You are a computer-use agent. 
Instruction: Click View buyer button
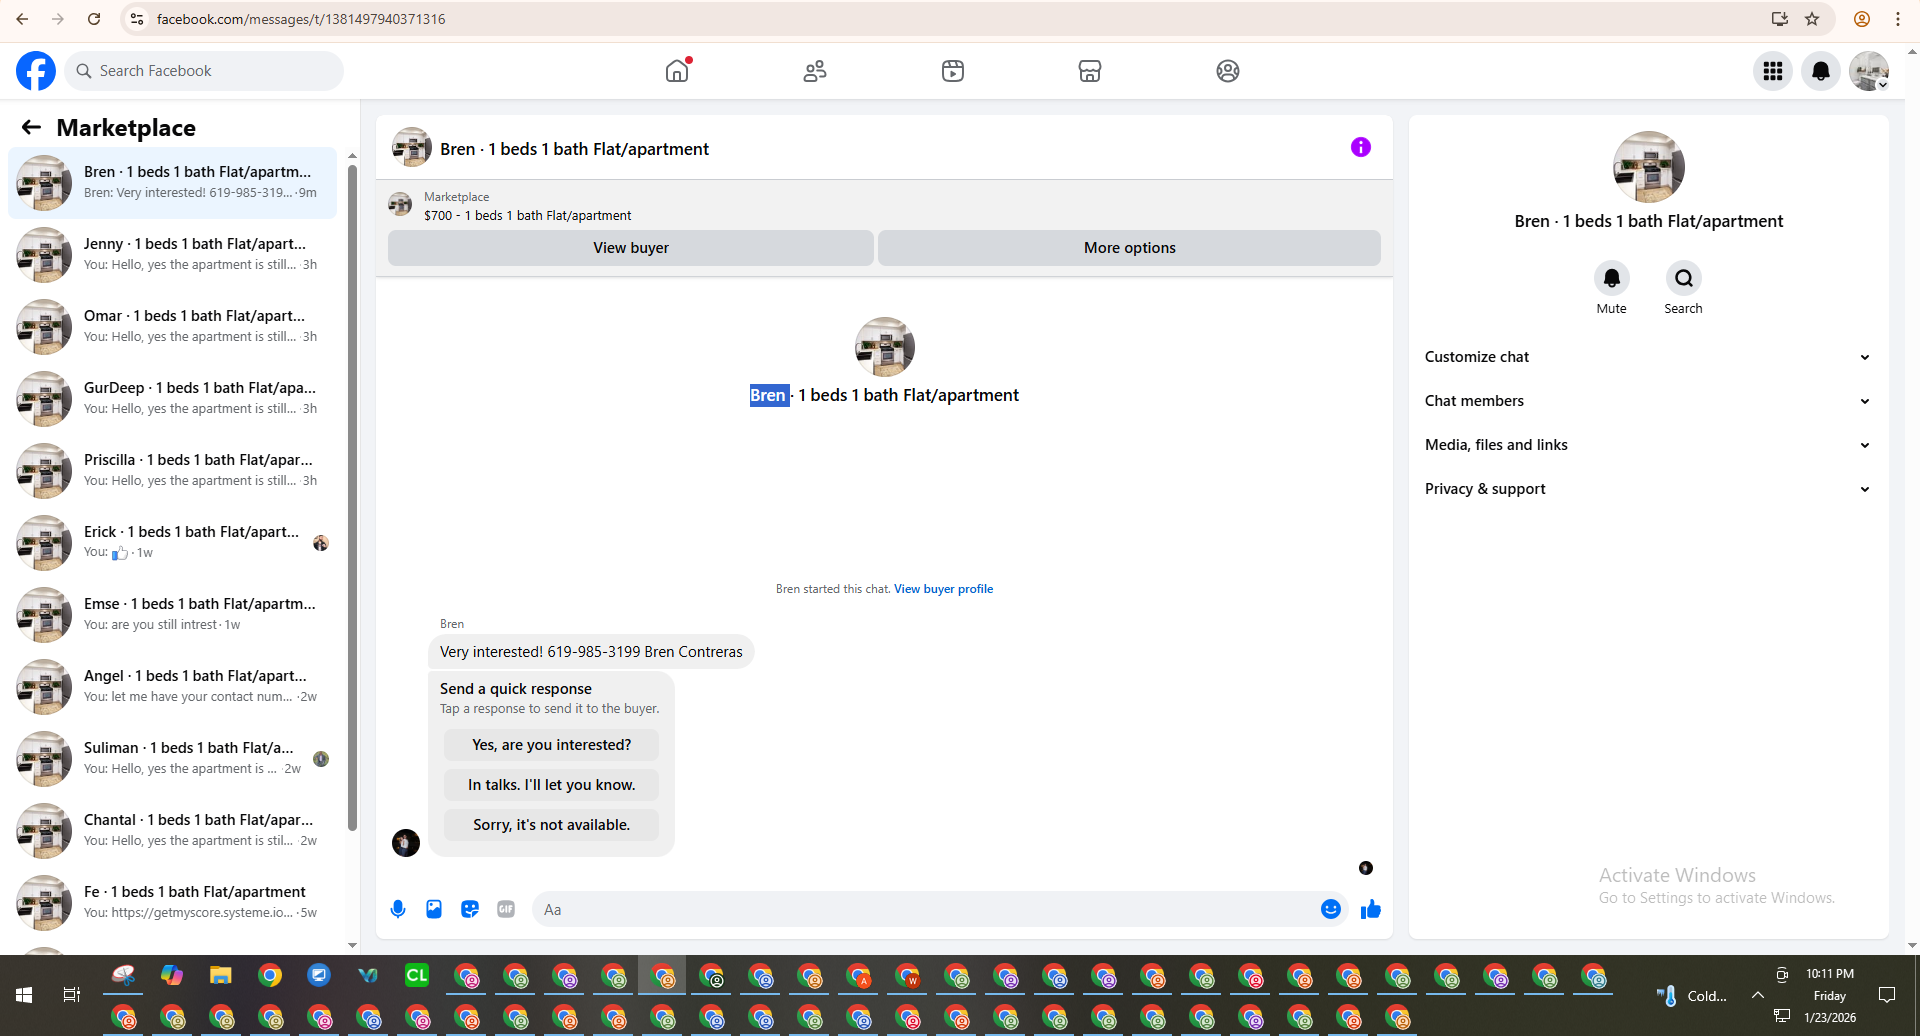pyautogui.click(x=631, y=248)
